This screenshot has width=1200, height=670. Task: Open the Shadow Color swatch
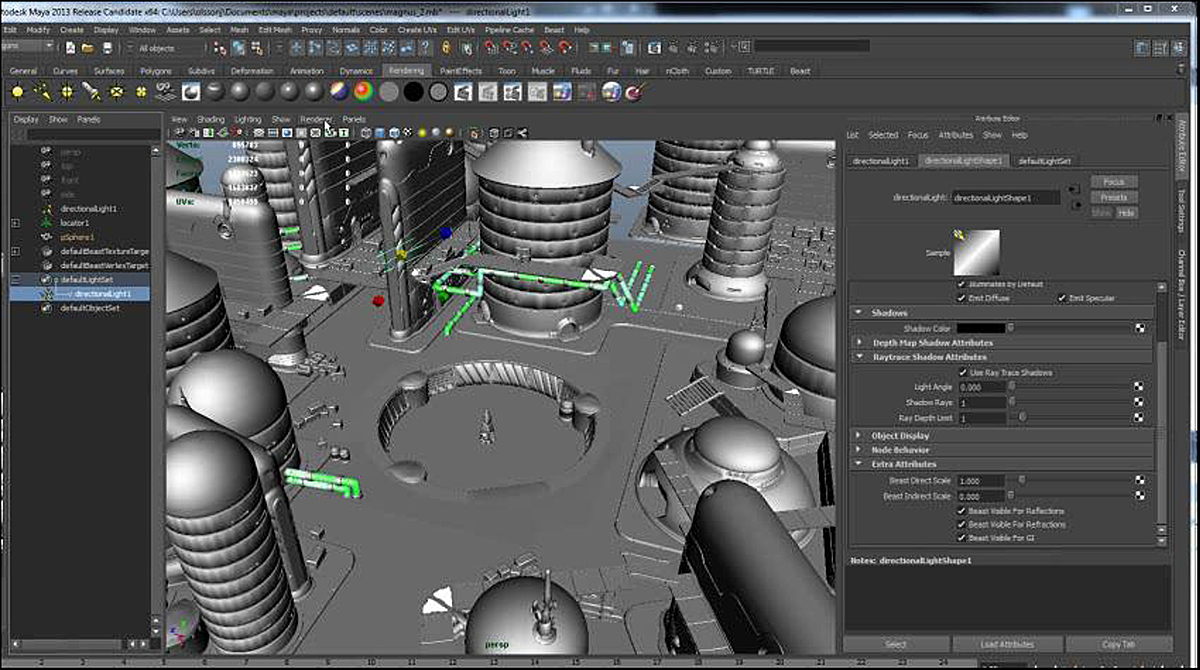click(x=982, y=329)
